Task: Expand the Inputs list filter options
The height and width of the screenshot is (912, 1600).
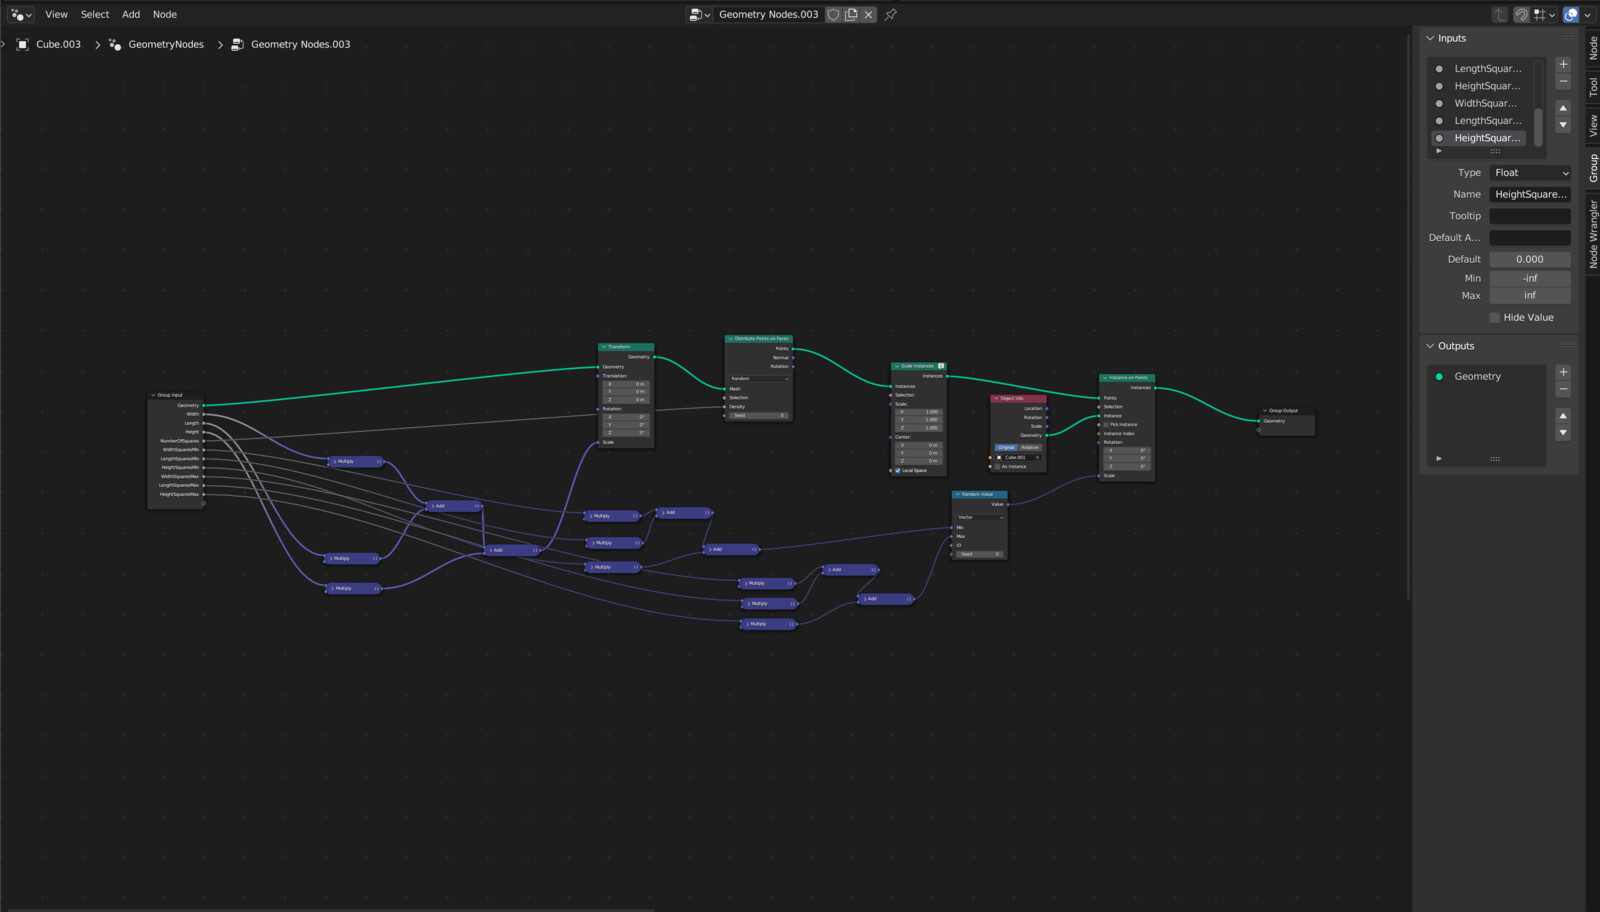Action: tap(1439, 151)
